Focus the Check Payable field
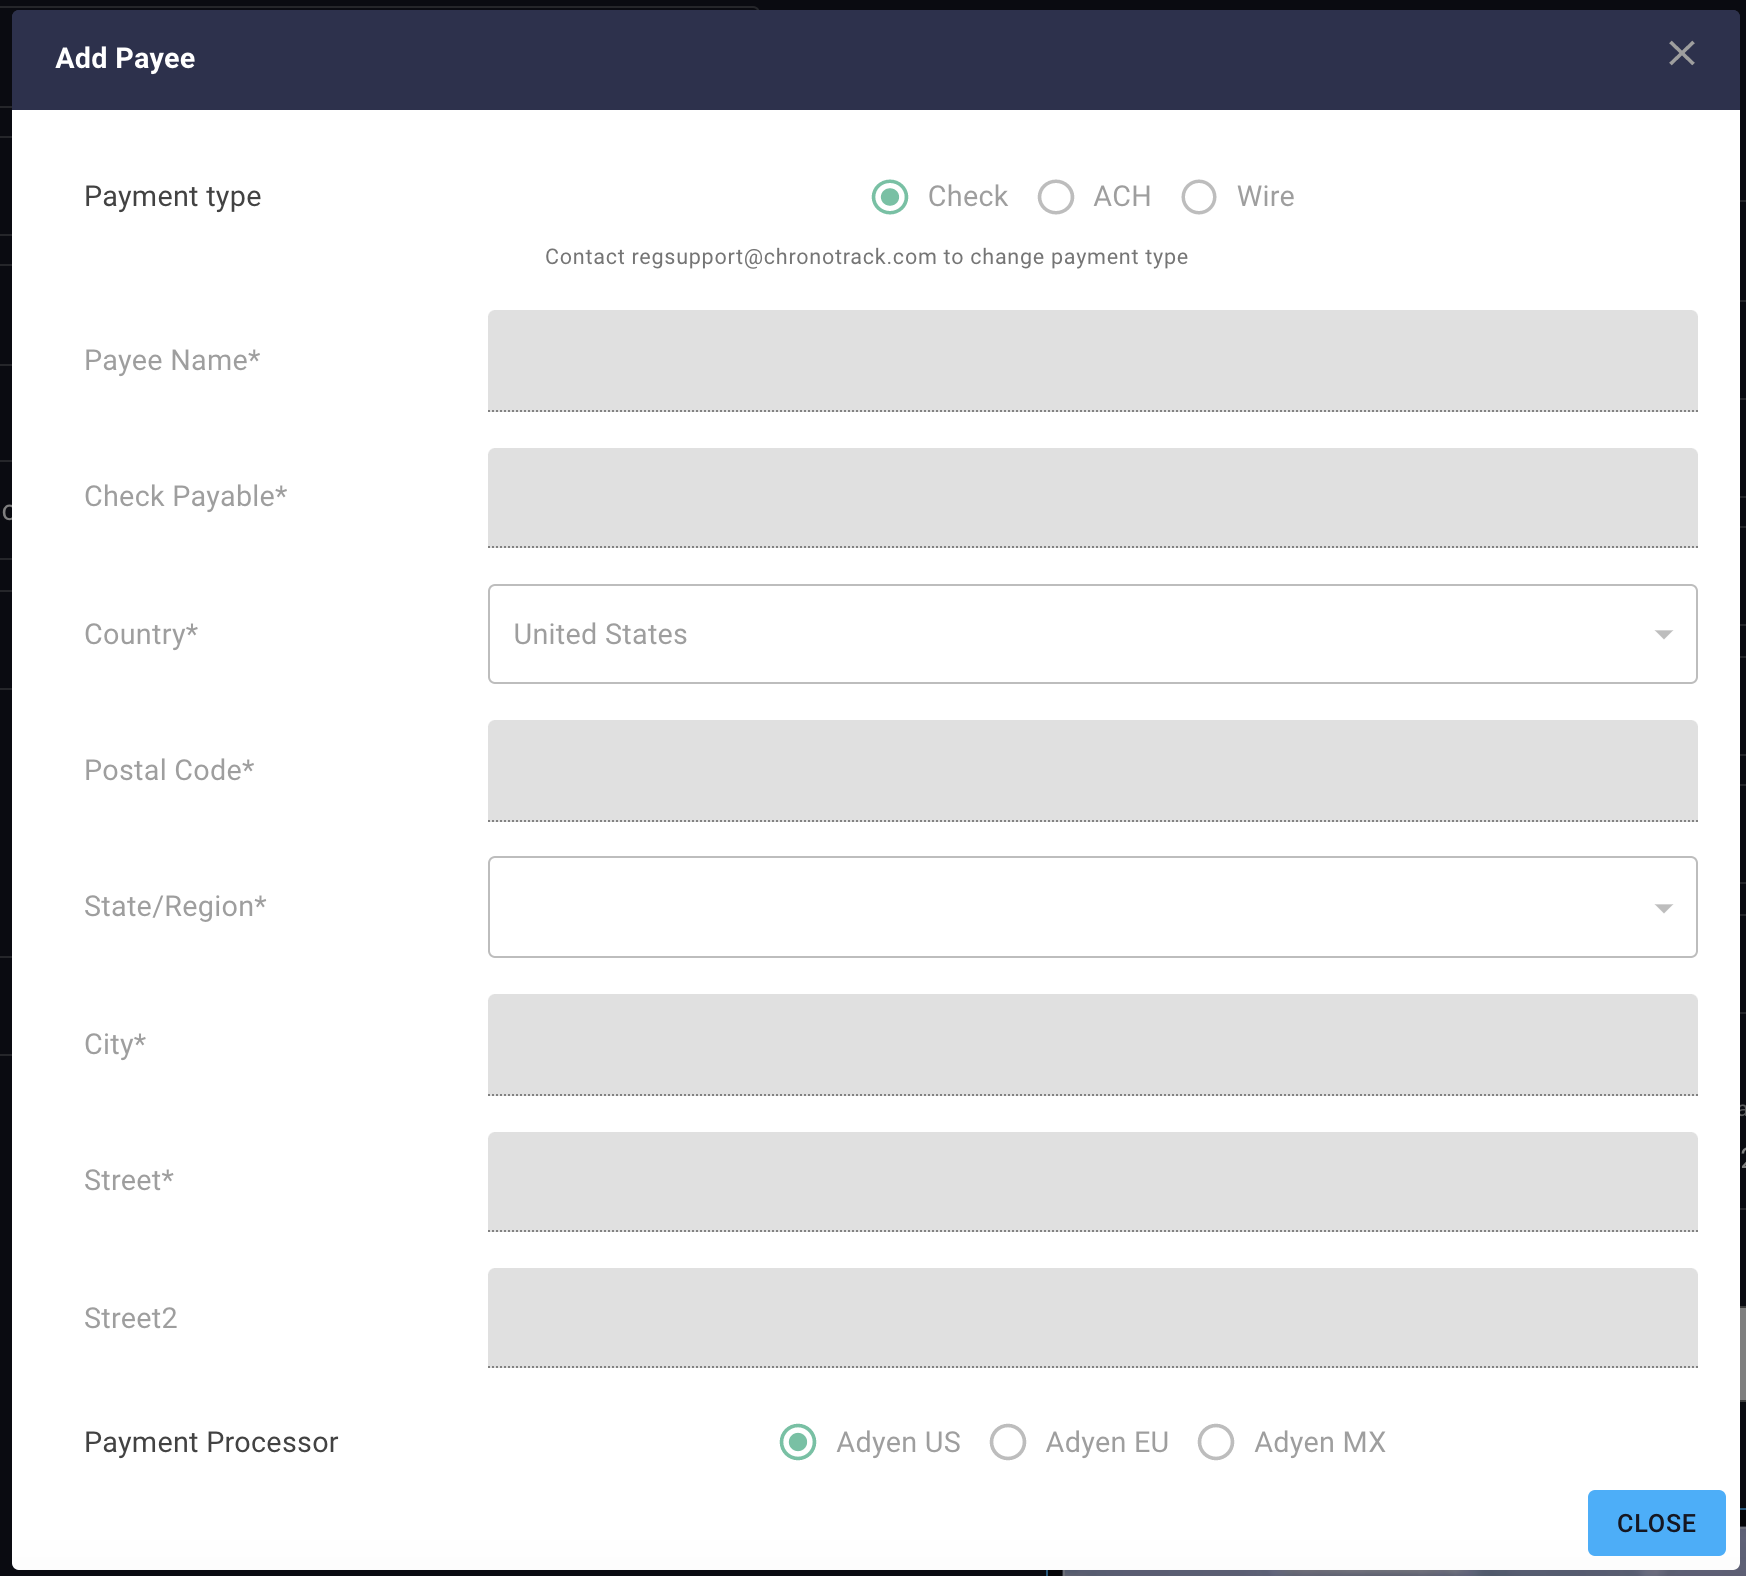This screenshot has width=1746, height=1576. [x=1092, y=497]
